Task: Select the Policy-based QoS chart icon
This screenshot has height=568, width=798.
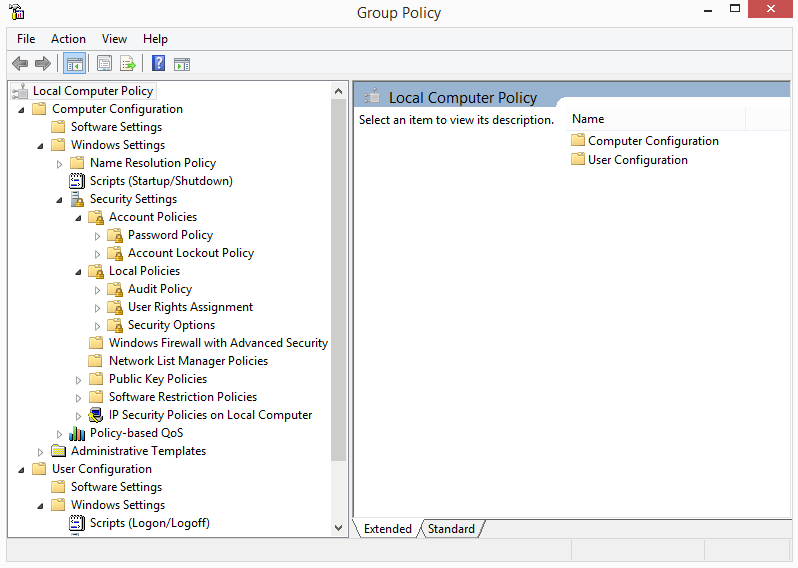Action: click(77, 433)
